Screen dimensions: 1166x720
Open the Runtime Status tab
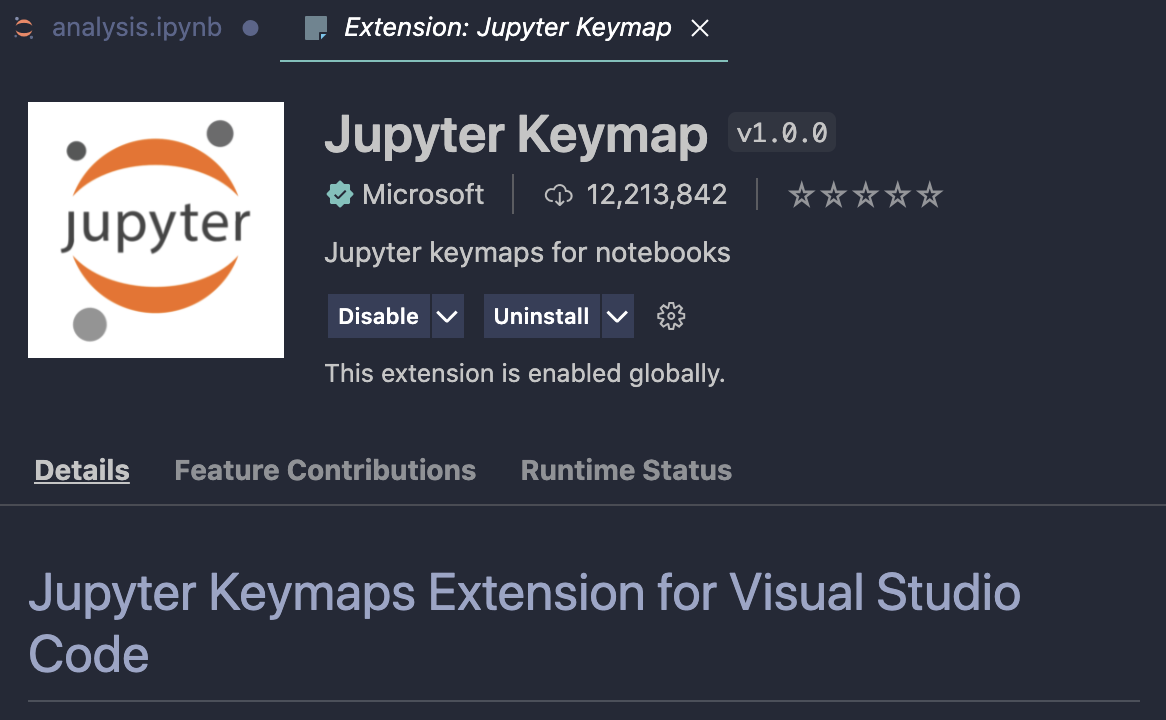pyautogui.click(x=626, y=470)
